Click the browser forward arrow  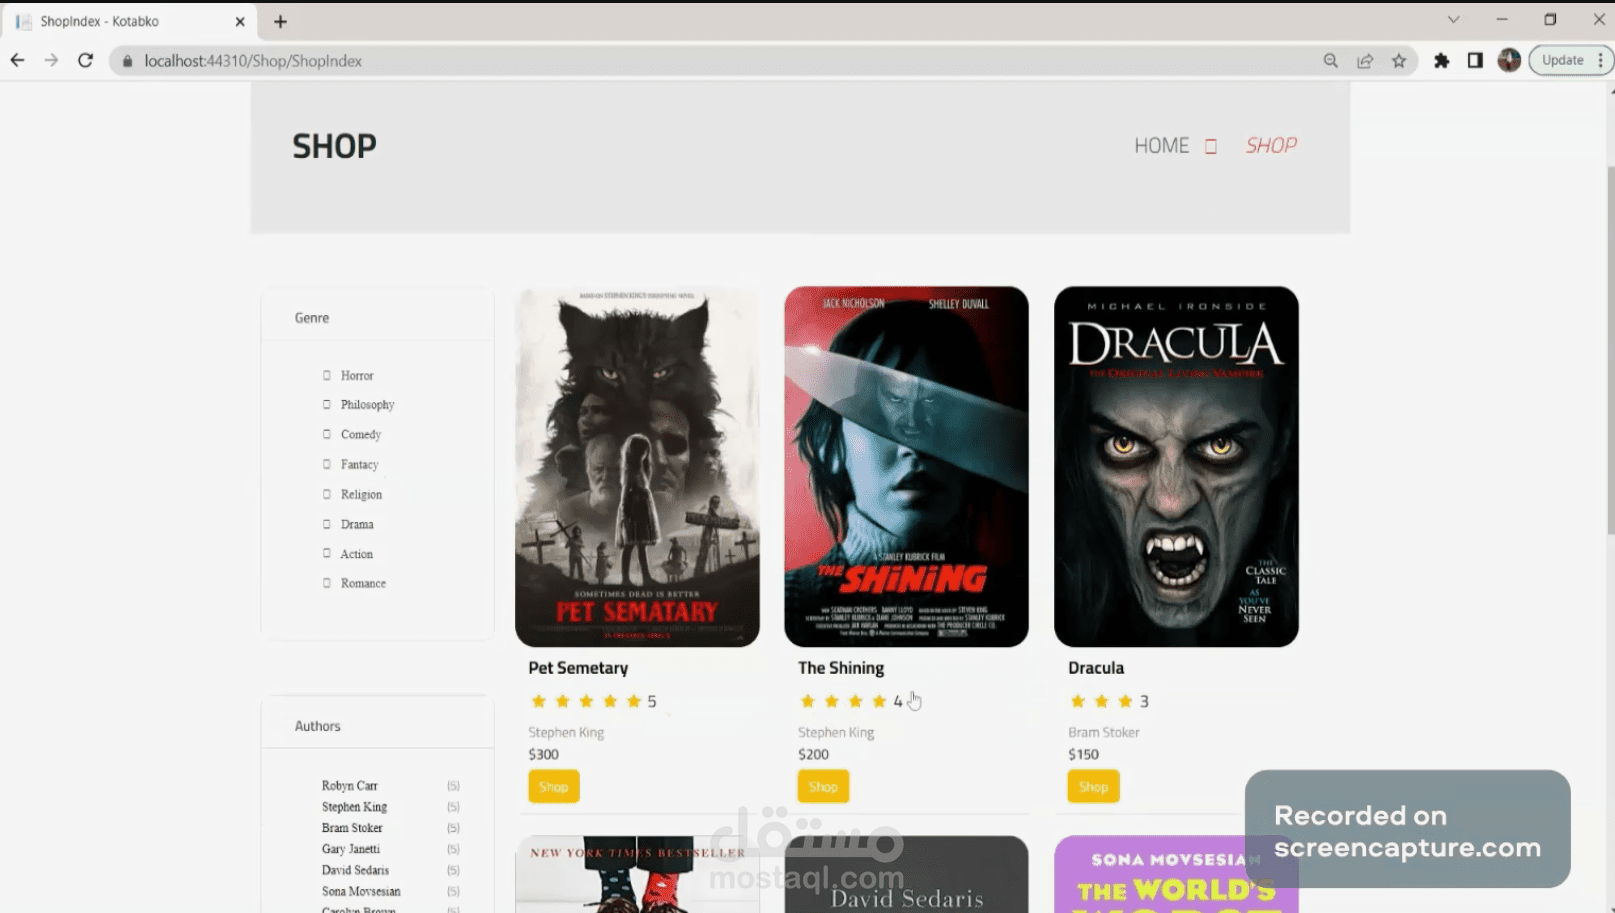coord(51,60)
